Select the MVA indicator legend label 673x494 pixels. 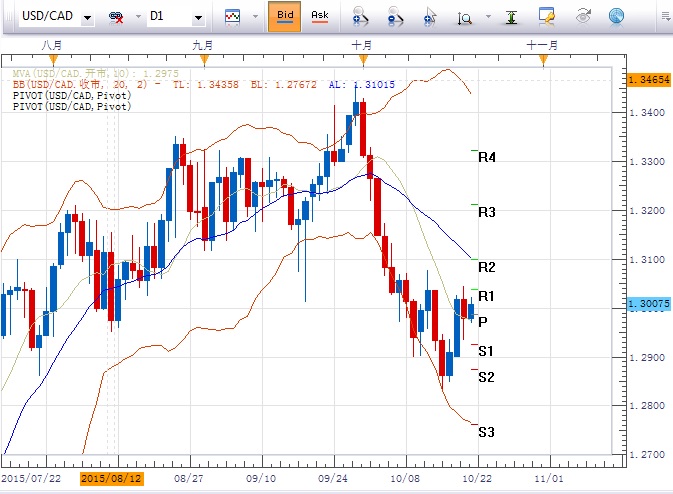(95, 73)
